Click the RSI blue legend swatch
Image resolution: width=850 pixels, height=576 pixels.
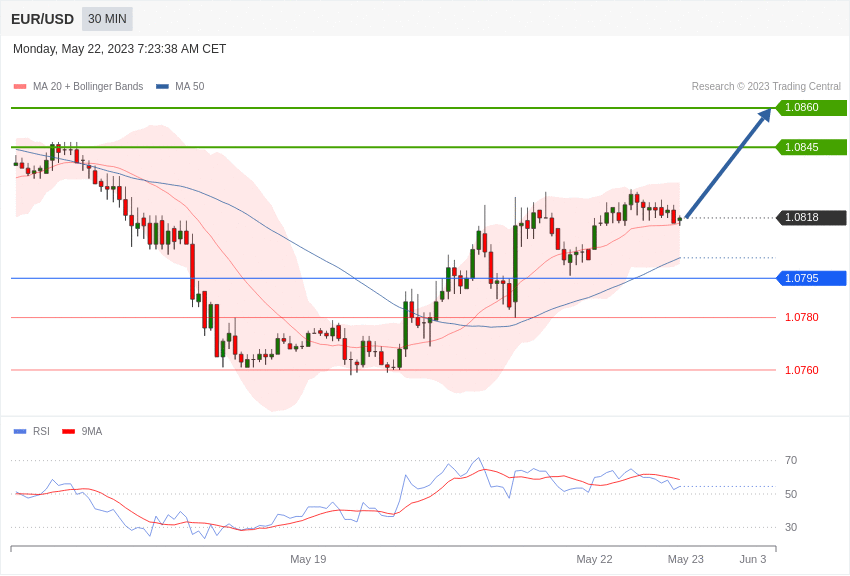pyautogui.click(x=20, y=431)
